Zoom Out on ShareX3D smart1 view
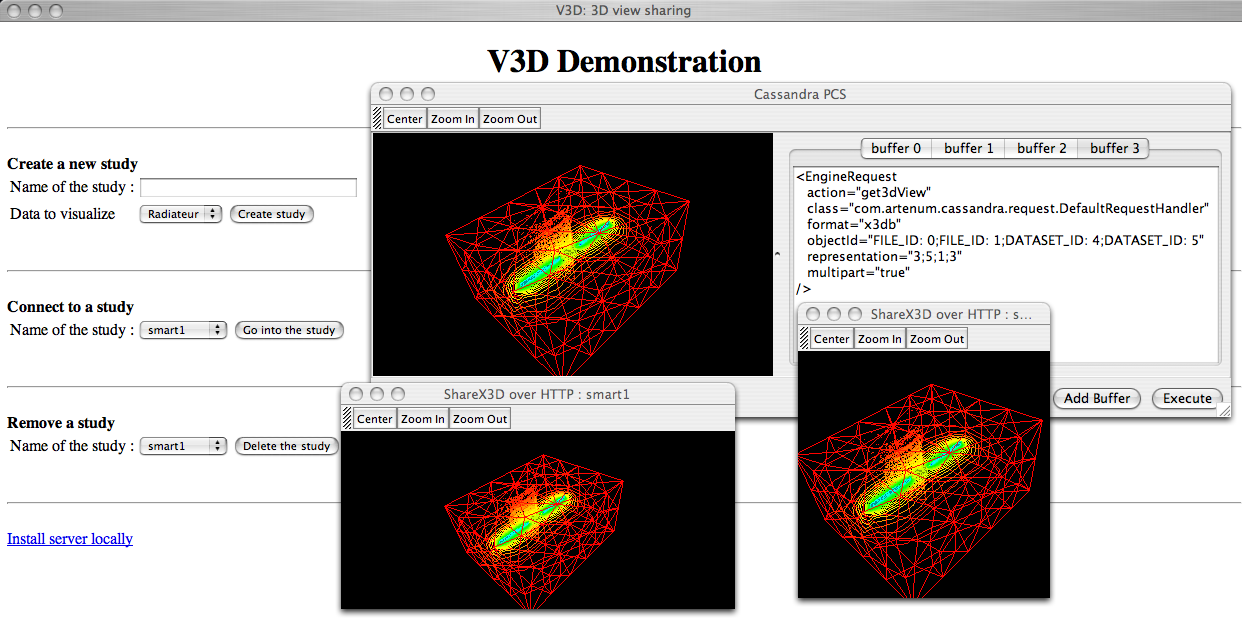The image size is (1242, 618). pos(480,419)
